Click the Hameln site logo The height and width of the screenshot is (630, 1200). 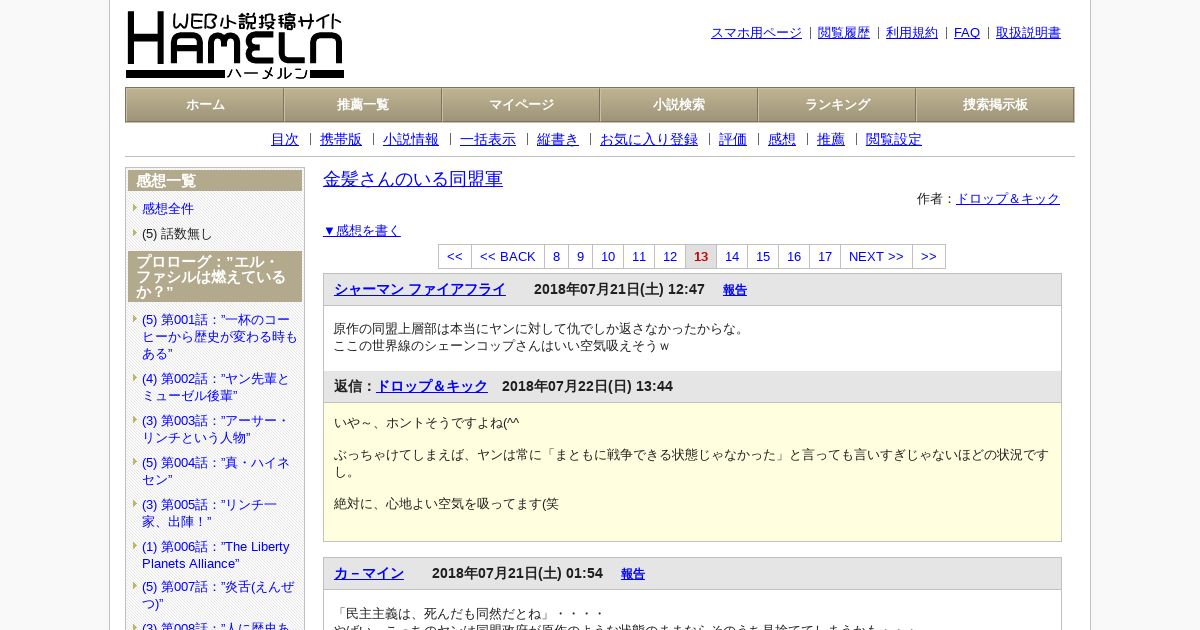[235, 45]
